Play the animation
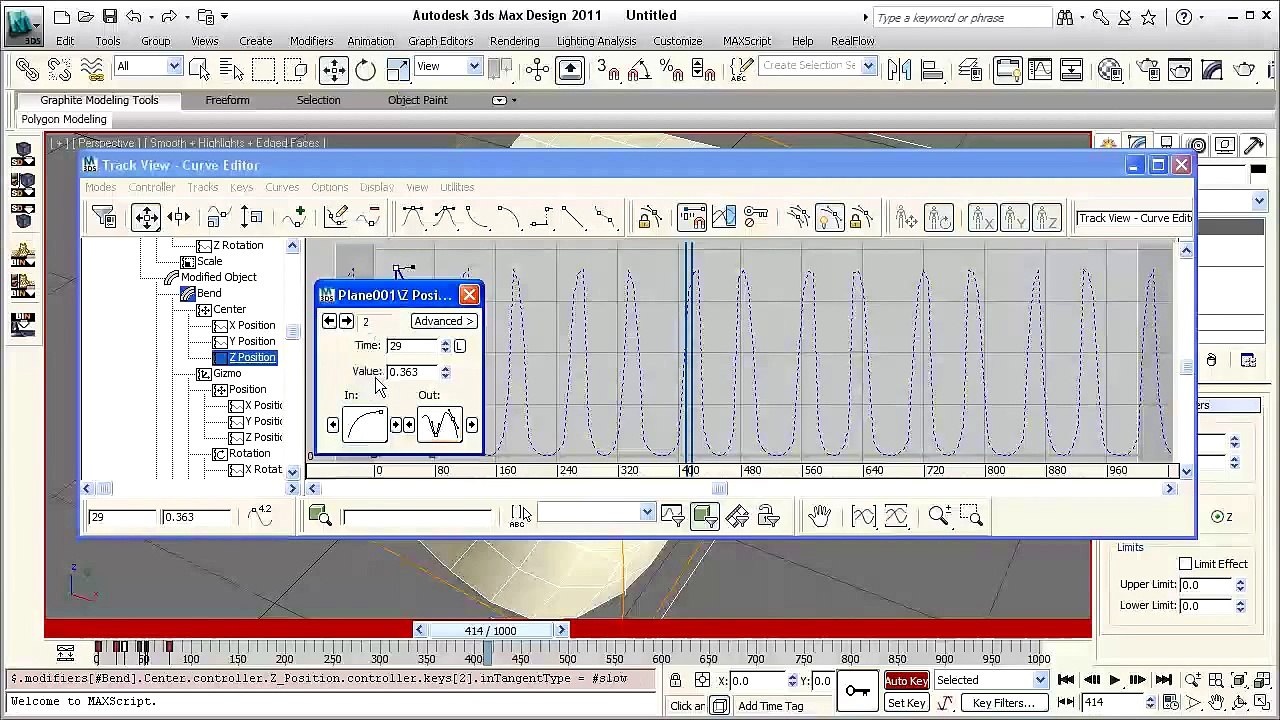 (1114, 680)
